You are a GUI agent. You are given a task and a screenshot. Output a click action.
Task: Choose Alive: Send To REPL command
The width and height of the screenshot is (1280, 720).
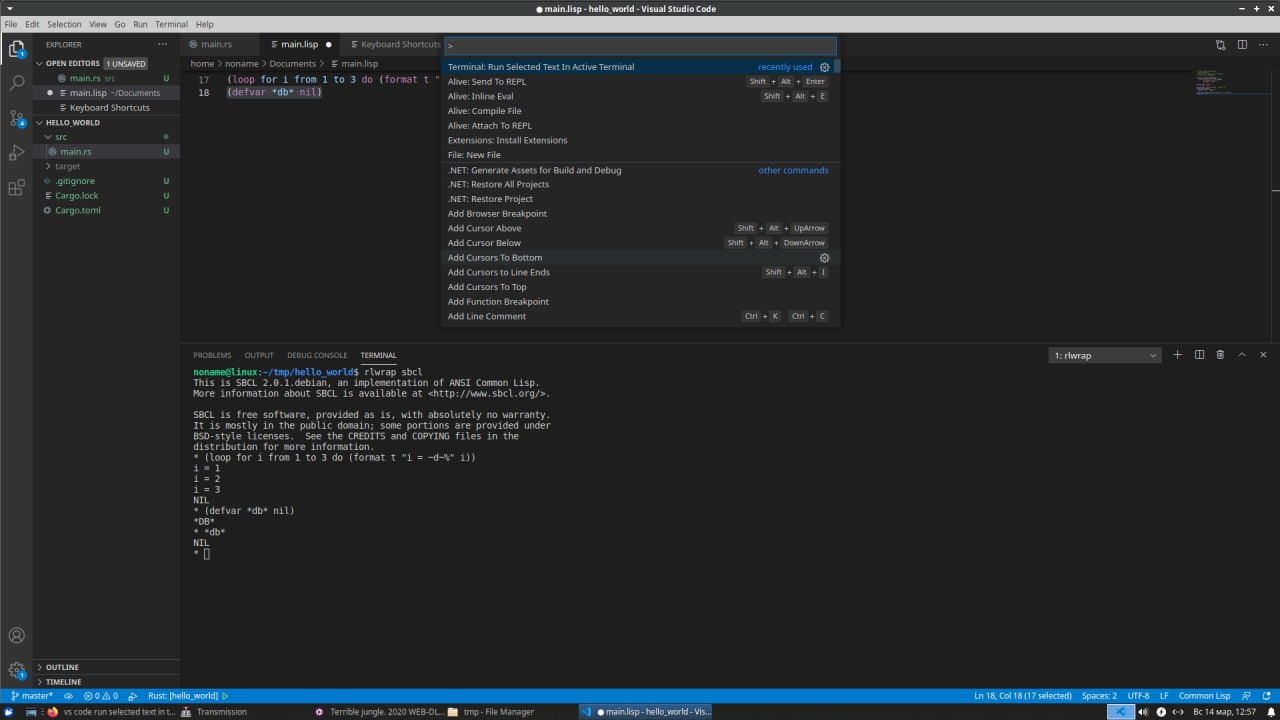pyautogui.click(x=640, y=82)
